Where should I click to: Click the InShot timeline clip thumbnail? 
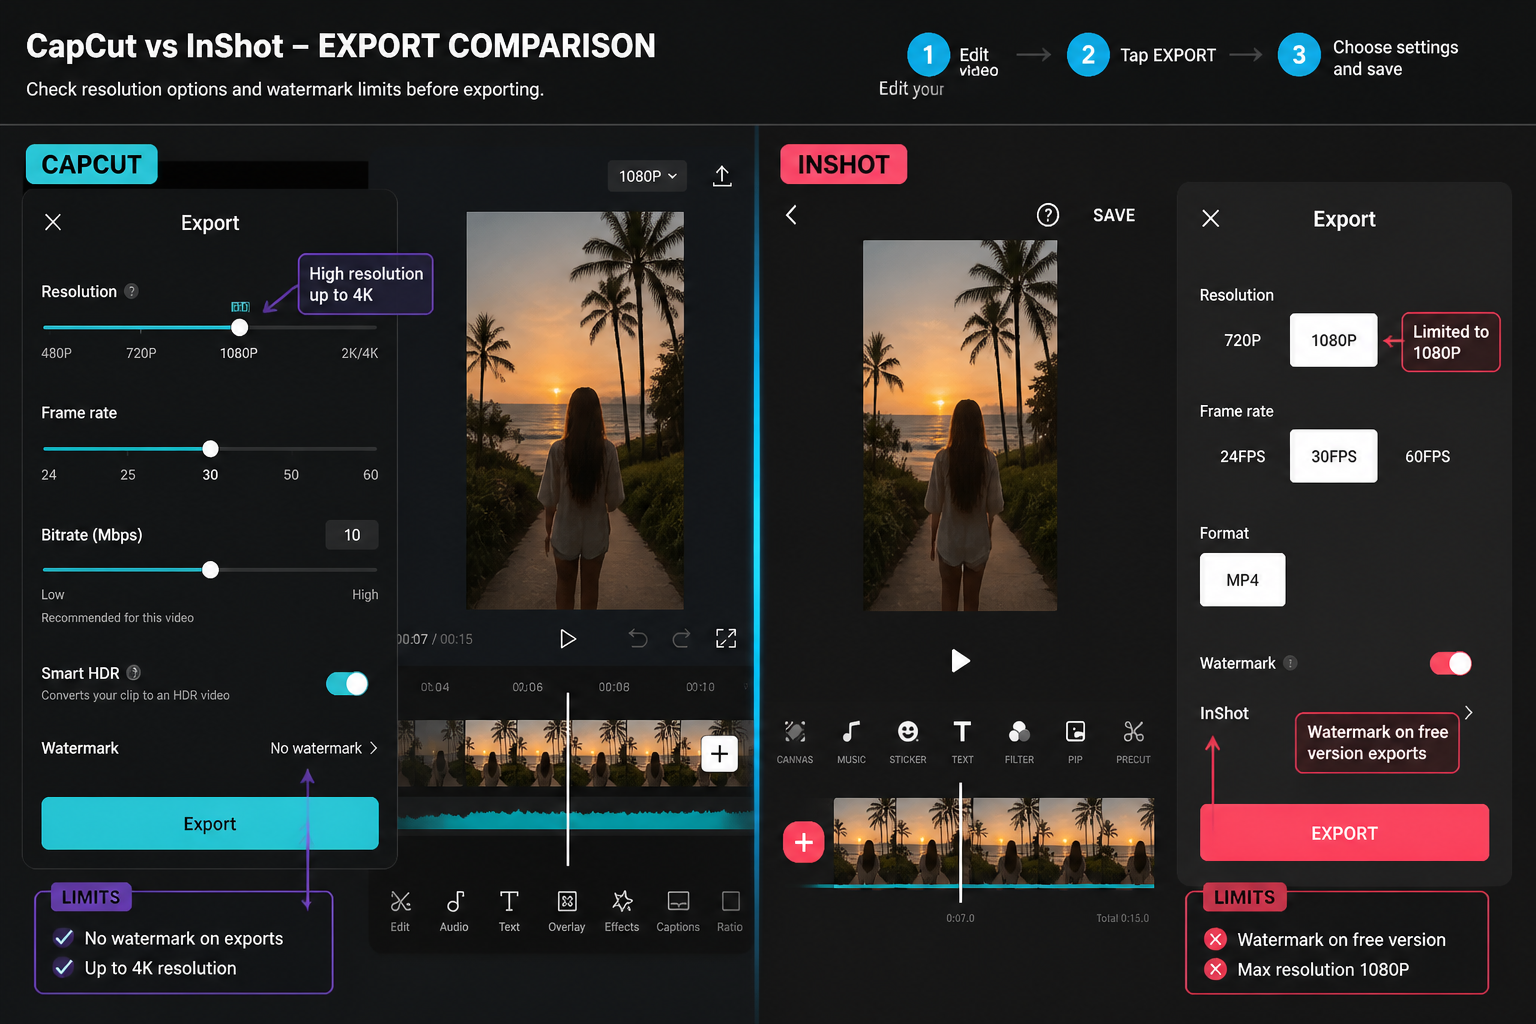pyautogui.click(x=994, y=841)
